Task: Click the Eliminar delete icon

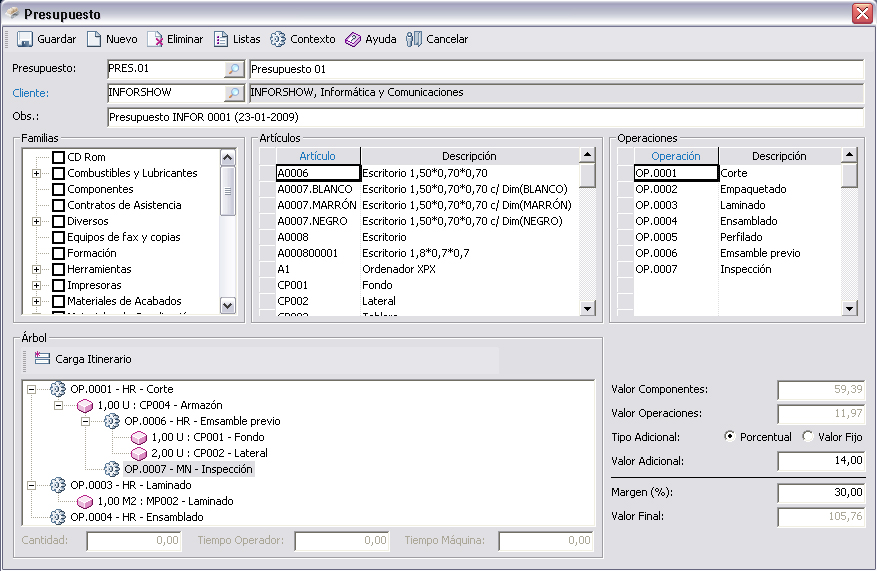Action: click(155, 40)
